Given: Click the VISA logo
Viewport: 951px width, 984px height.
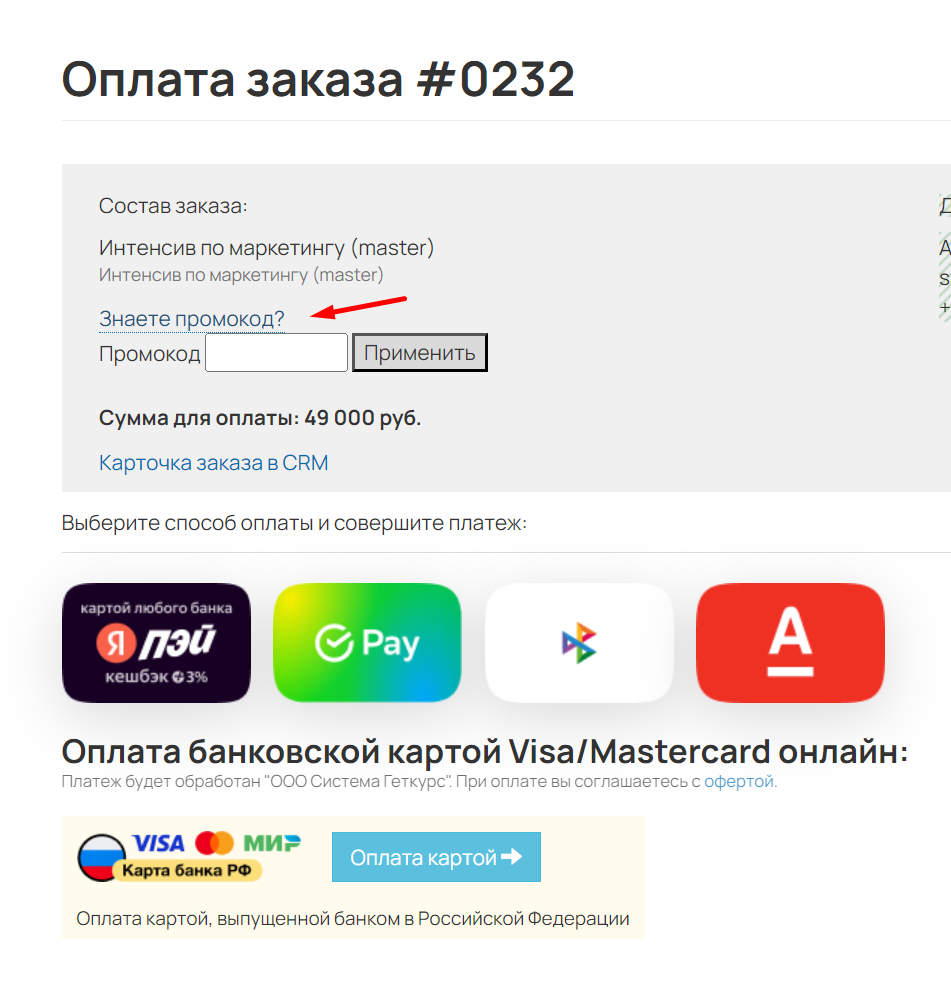Looking at the screenshot, I should click(x=158, y=843).
